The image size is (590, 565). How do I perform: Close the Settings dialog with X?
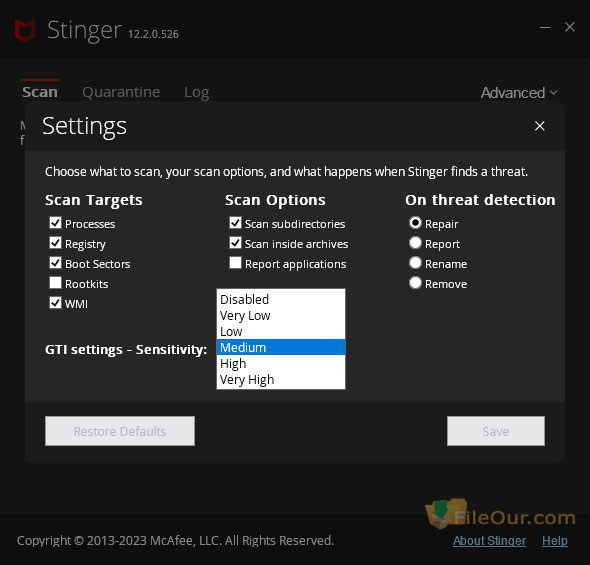click(540, 126)
